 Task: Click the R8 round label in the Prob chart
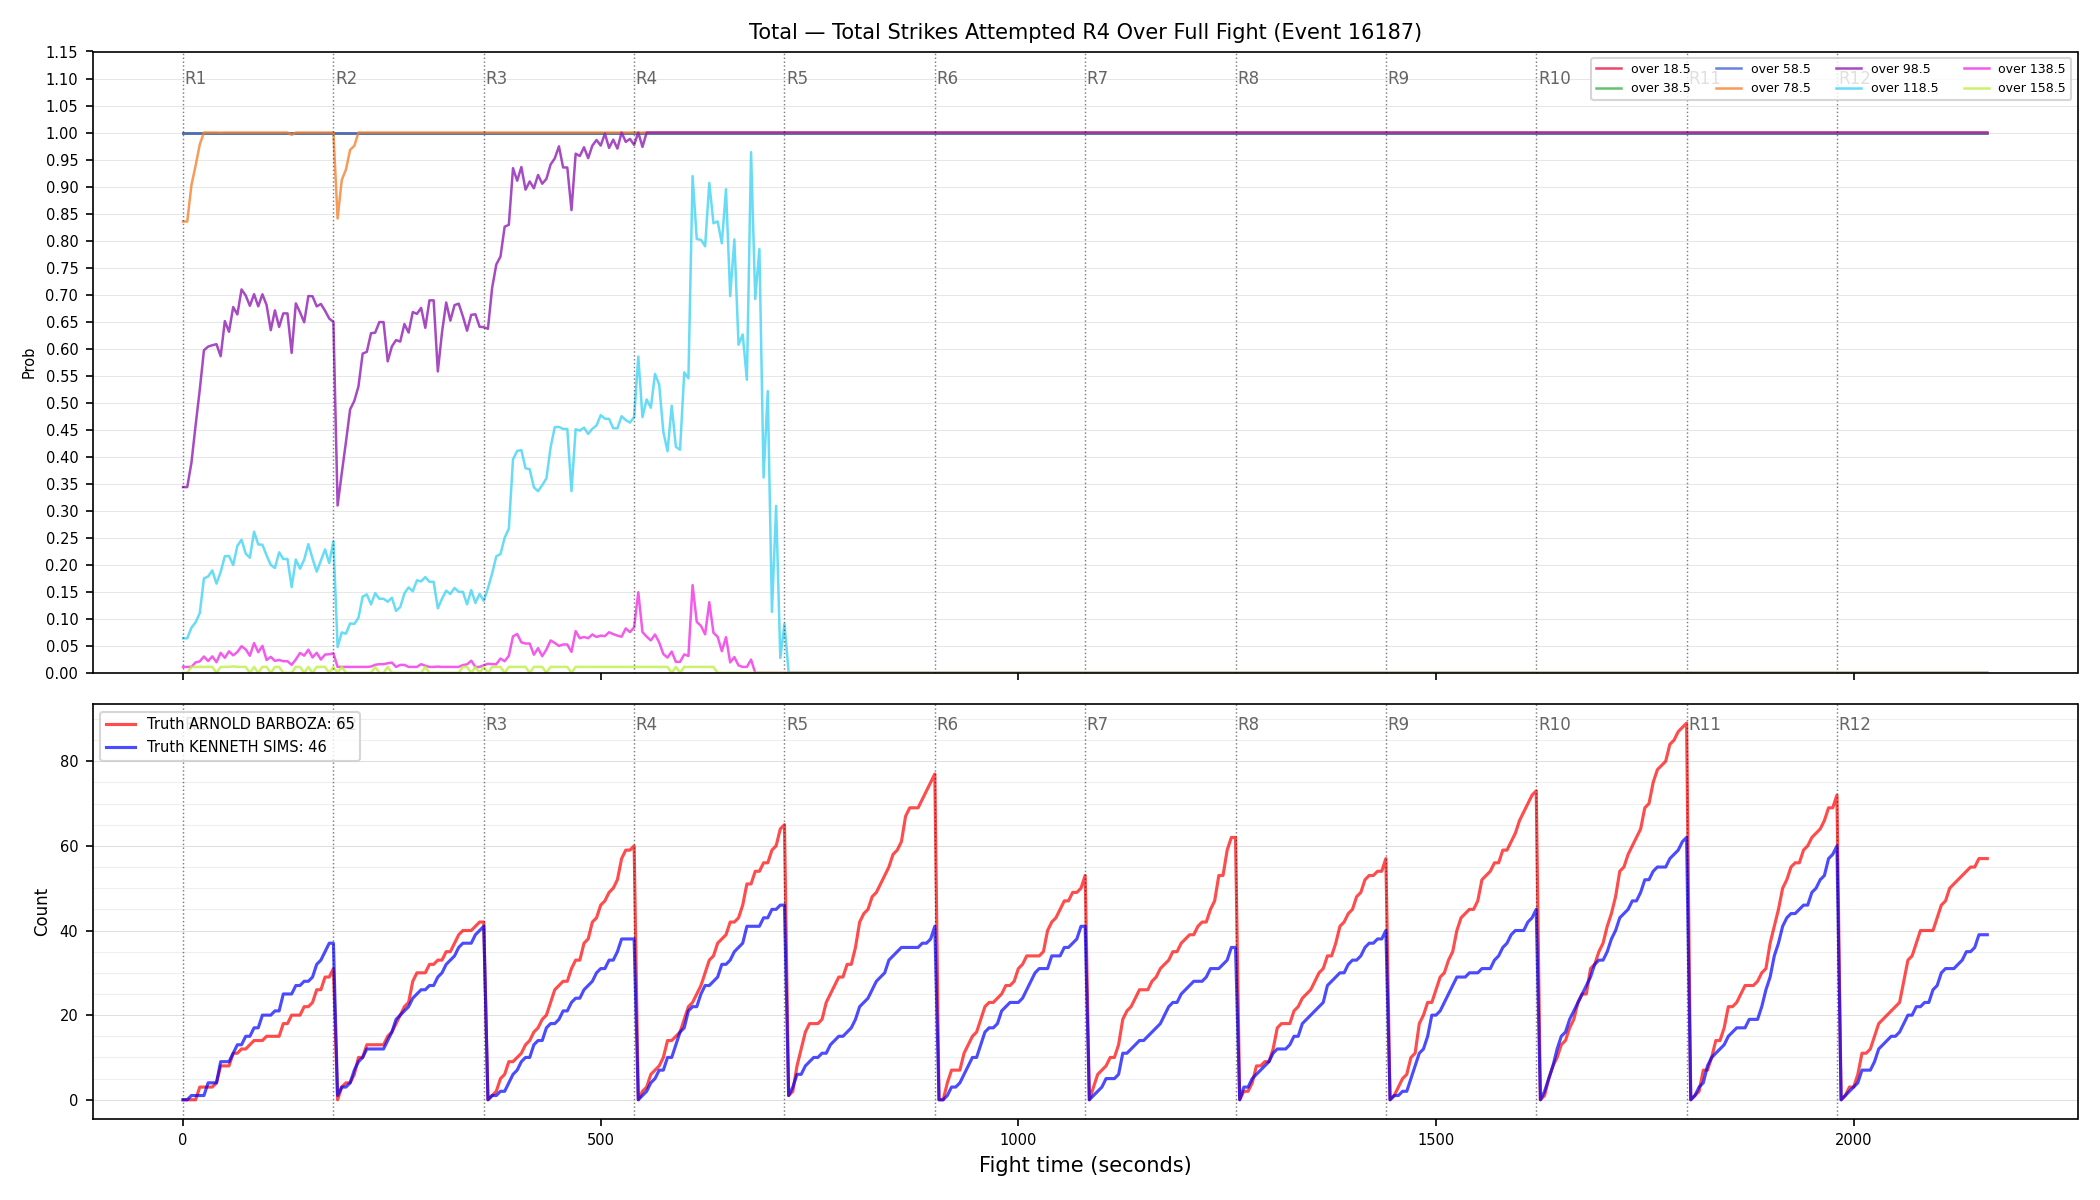(1248, 78)
